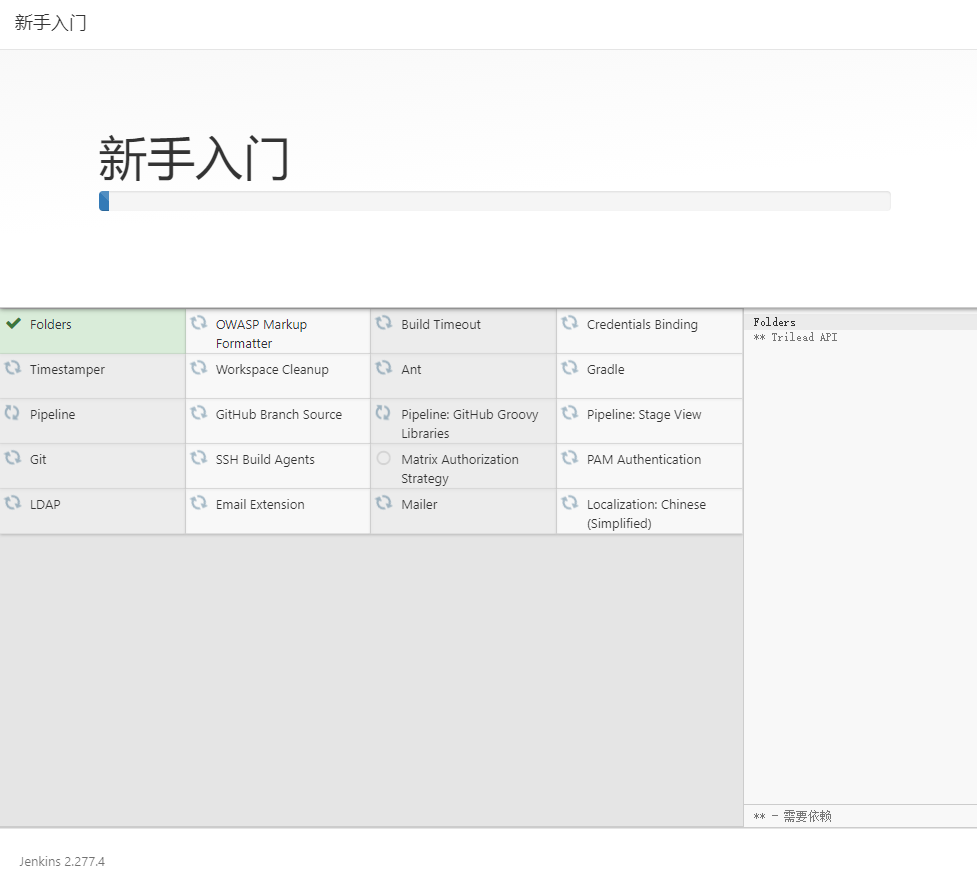Click the spinner icon beside LDAP
This screenshot has width=977, height=882.
(13, 503)
